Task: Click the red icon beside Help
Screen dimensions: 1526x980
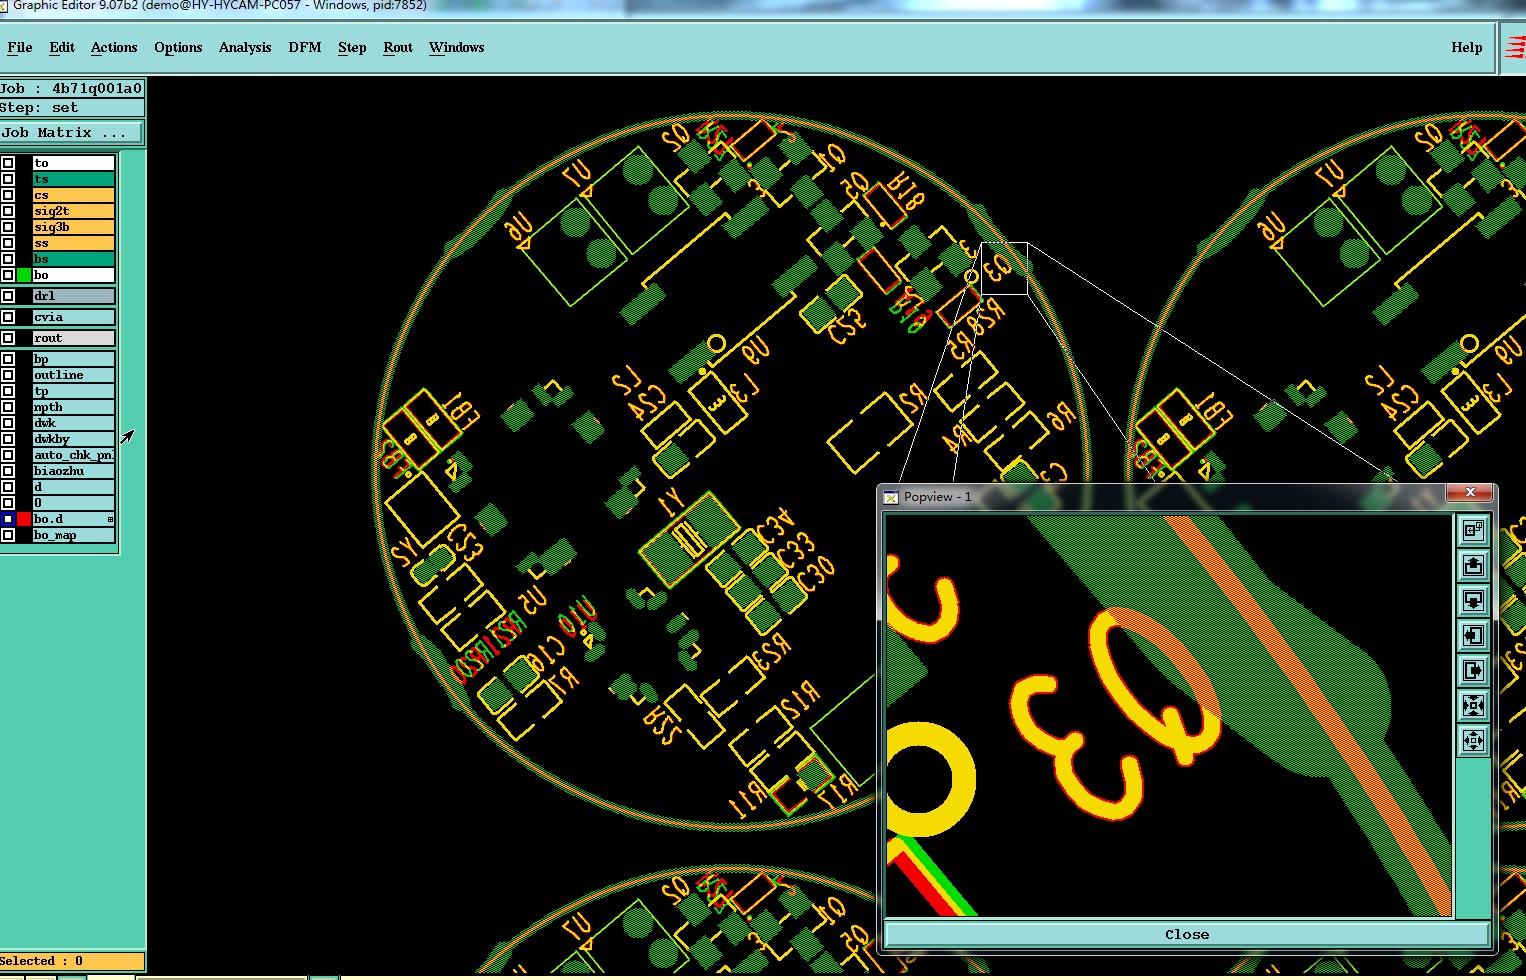Action: (1515, 48)
